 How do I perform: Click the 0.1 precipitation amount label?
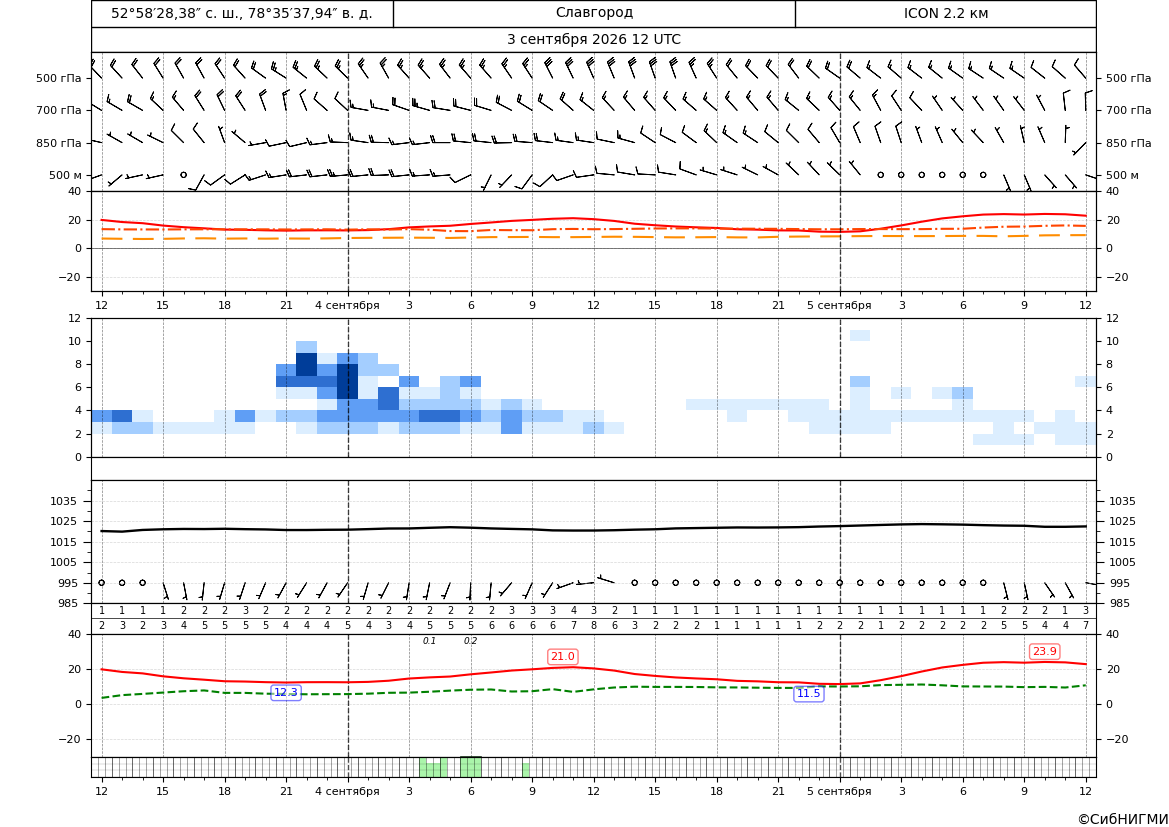pyautogui.click(x=429, y=641)
